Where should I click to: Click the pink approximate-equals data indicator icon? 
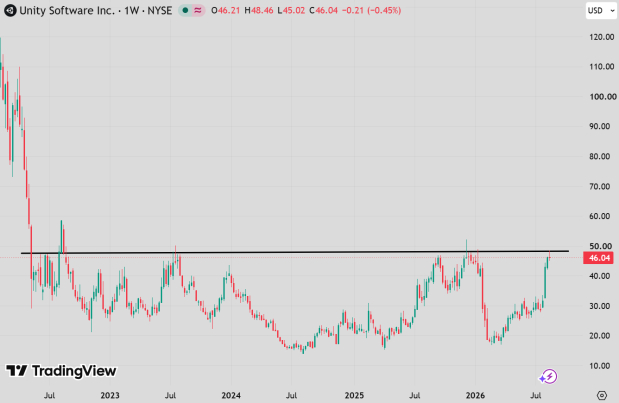click(x=198, y=10)
